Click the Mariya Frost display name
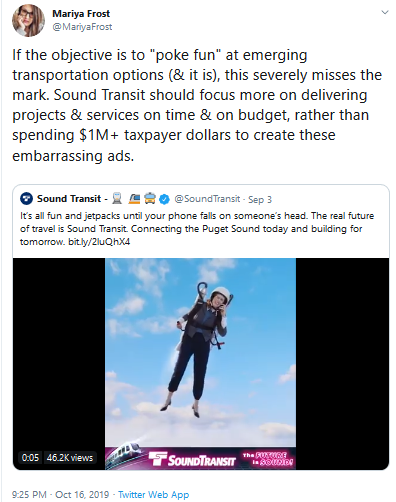396x502 pixels. point(81,14)
